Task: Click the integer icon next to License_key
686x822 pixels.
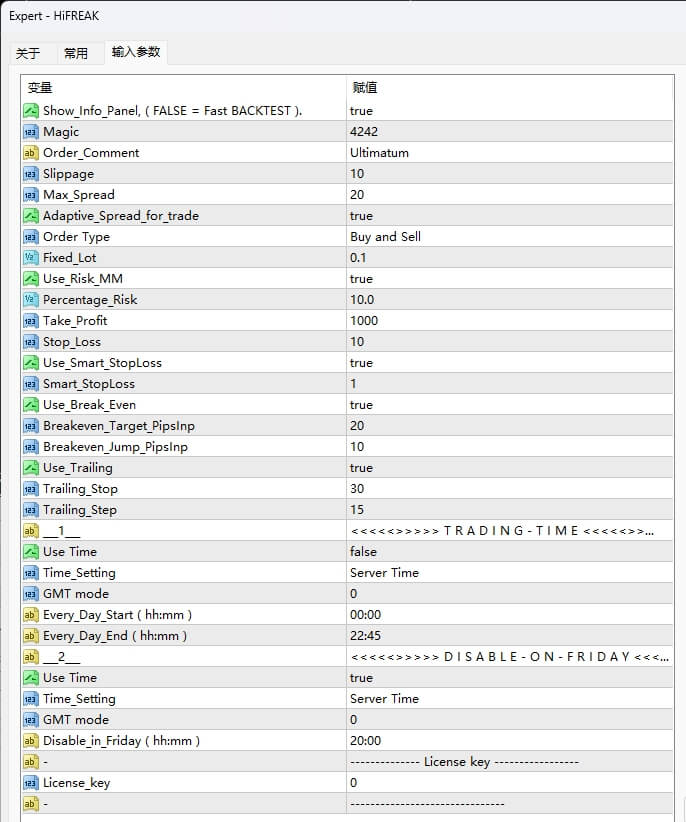Action: 31,783
